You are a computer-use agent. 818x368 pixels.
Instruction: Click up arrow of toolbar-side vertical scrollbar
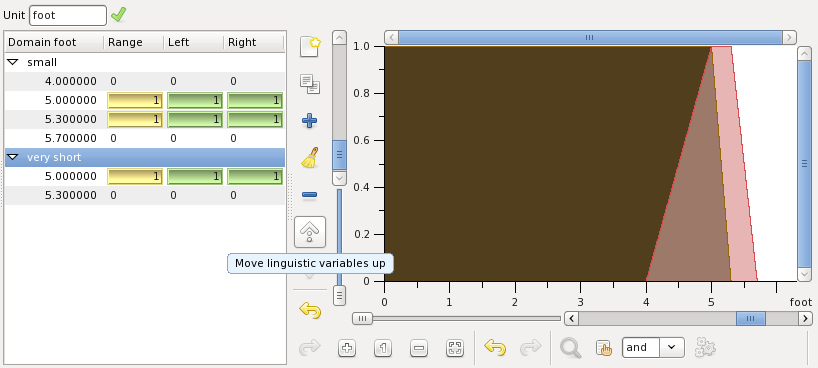(x=339, y=38)
